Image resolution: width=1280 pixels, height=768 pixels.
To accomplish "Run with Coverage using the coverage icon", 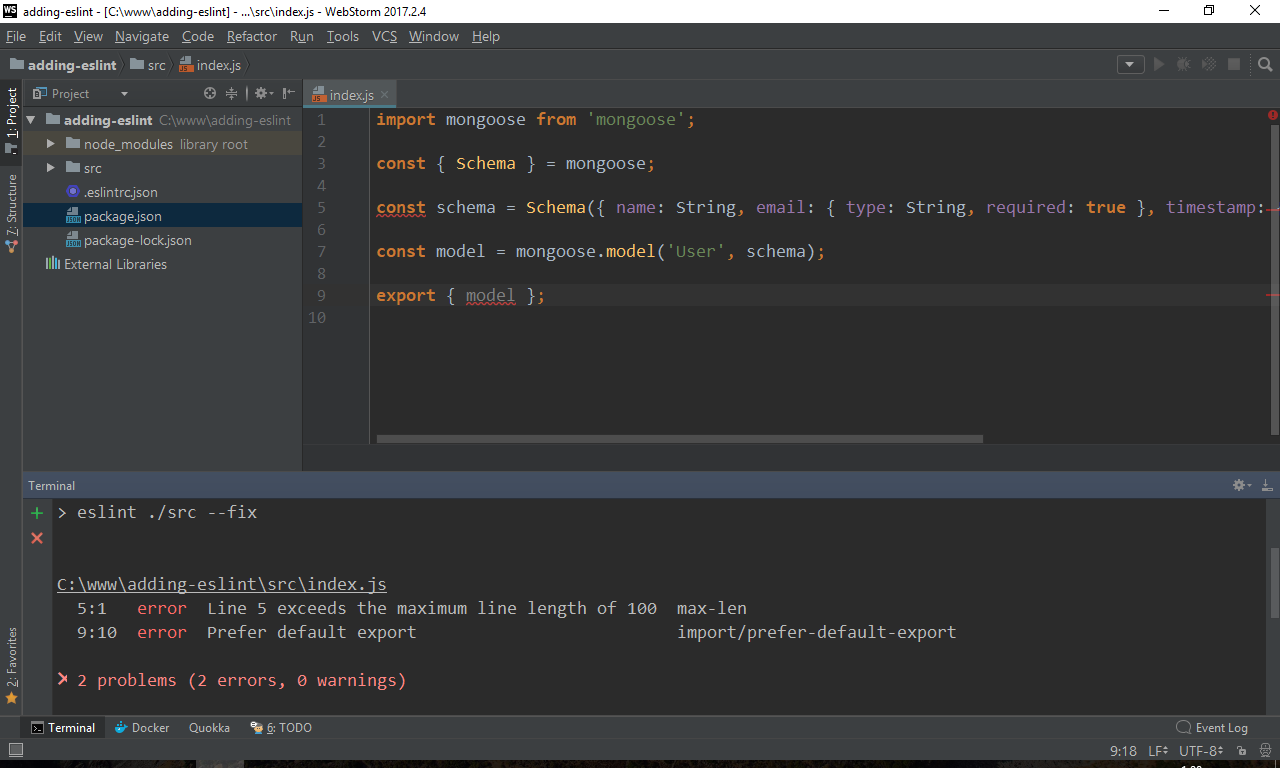I will (1209, 63).
